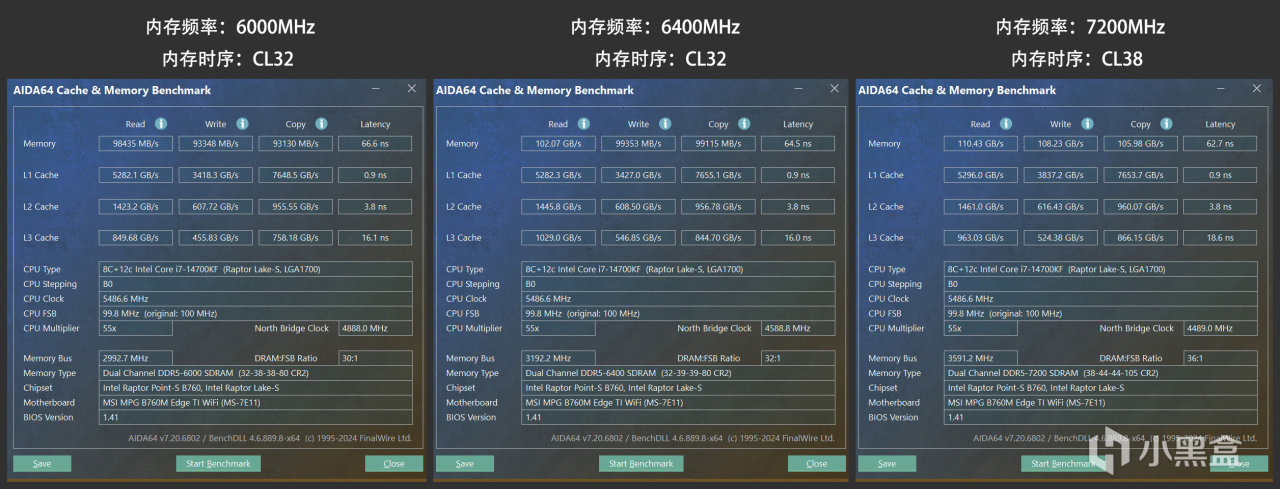Save results in the DDR5-6400 window
This screenshot has width=1280, height=489.
[x=465, y=464]
